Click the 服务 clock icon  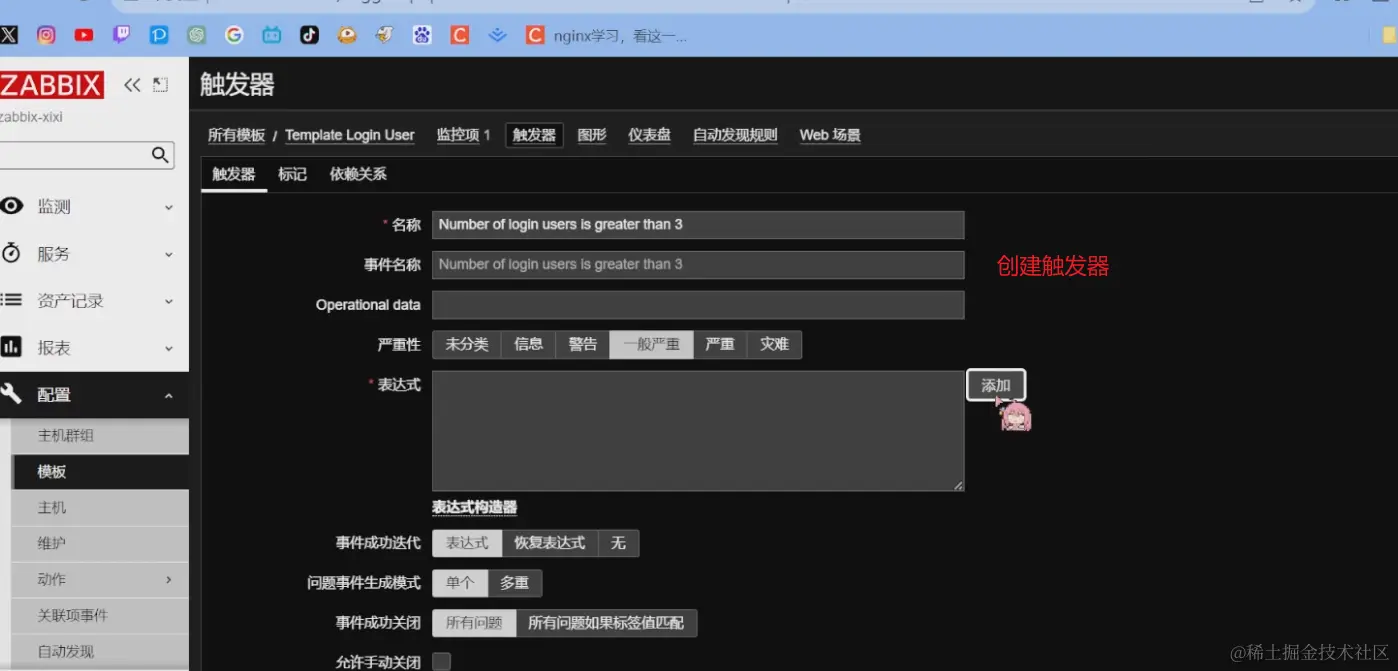tap(11, 253)
